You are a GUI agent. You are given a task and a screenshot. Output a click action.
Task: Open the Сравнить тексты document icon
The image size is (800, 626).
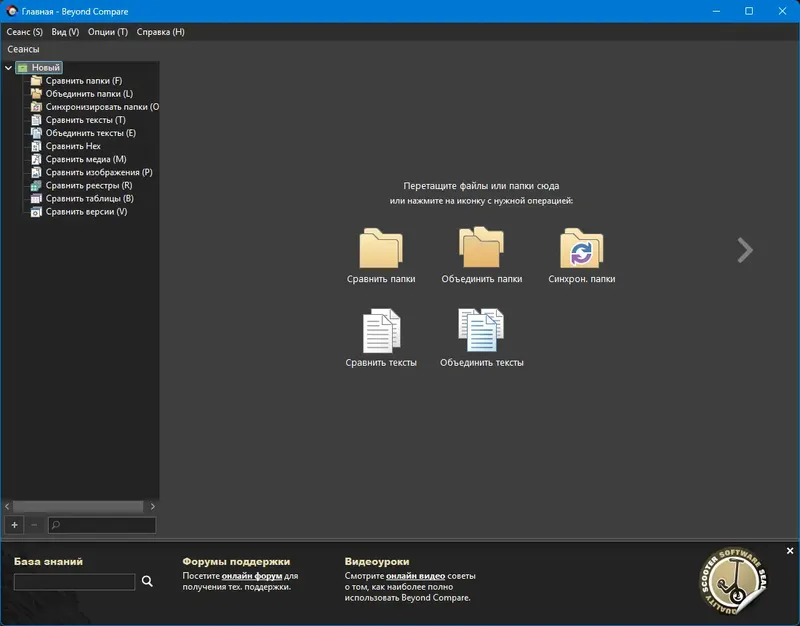381,332
